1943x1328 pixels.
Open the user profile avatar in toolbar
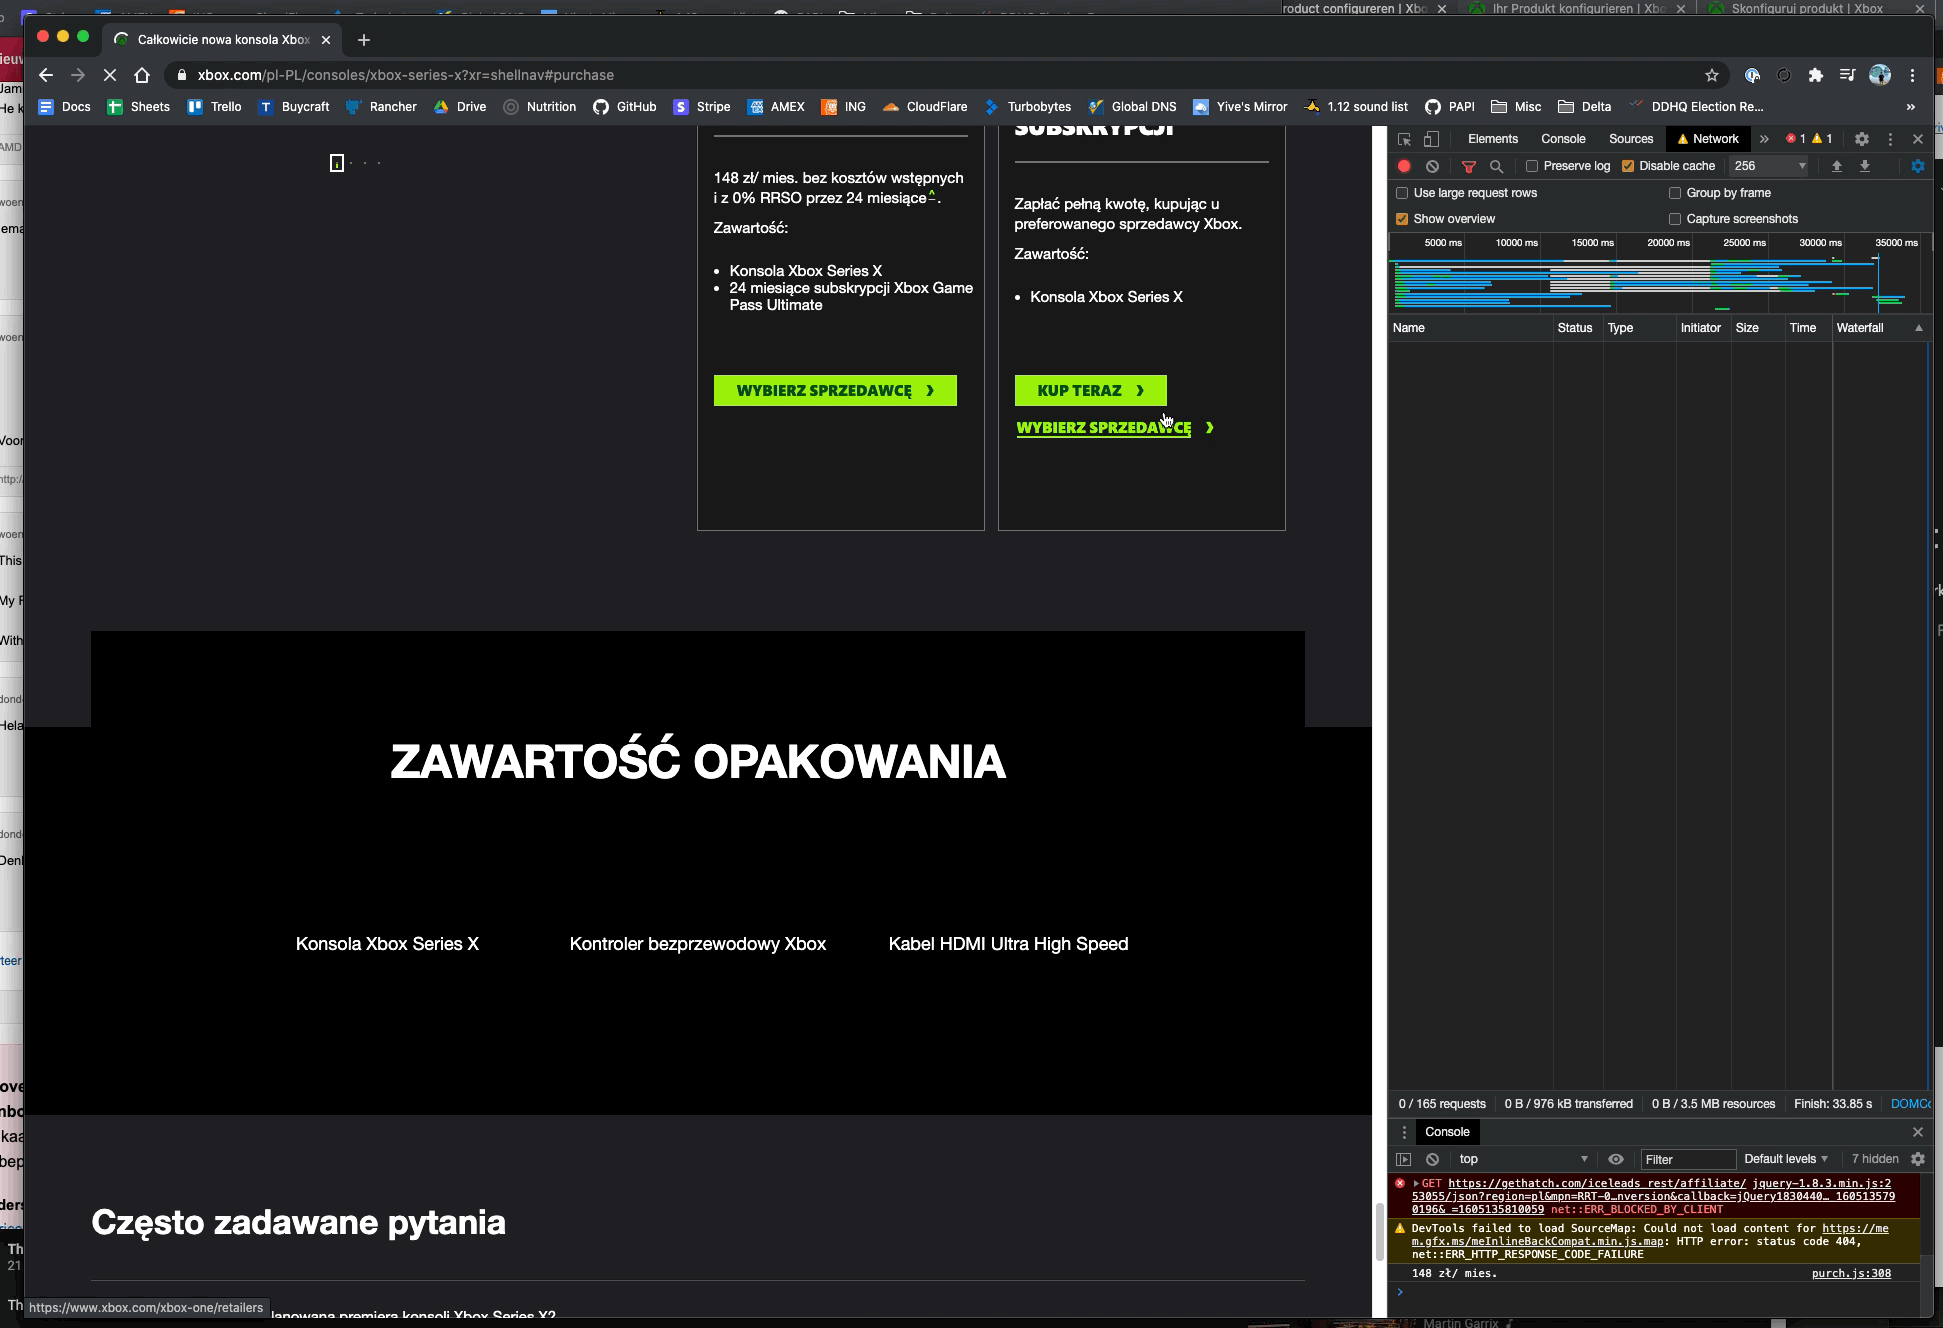pyautogui.click(x=1880, y=75)
